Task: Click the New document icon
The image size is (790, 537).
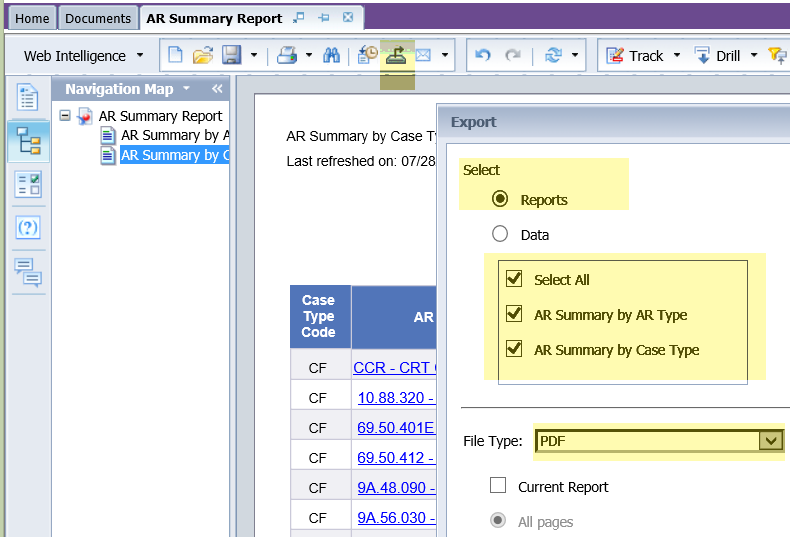Action: pos(175,55)
